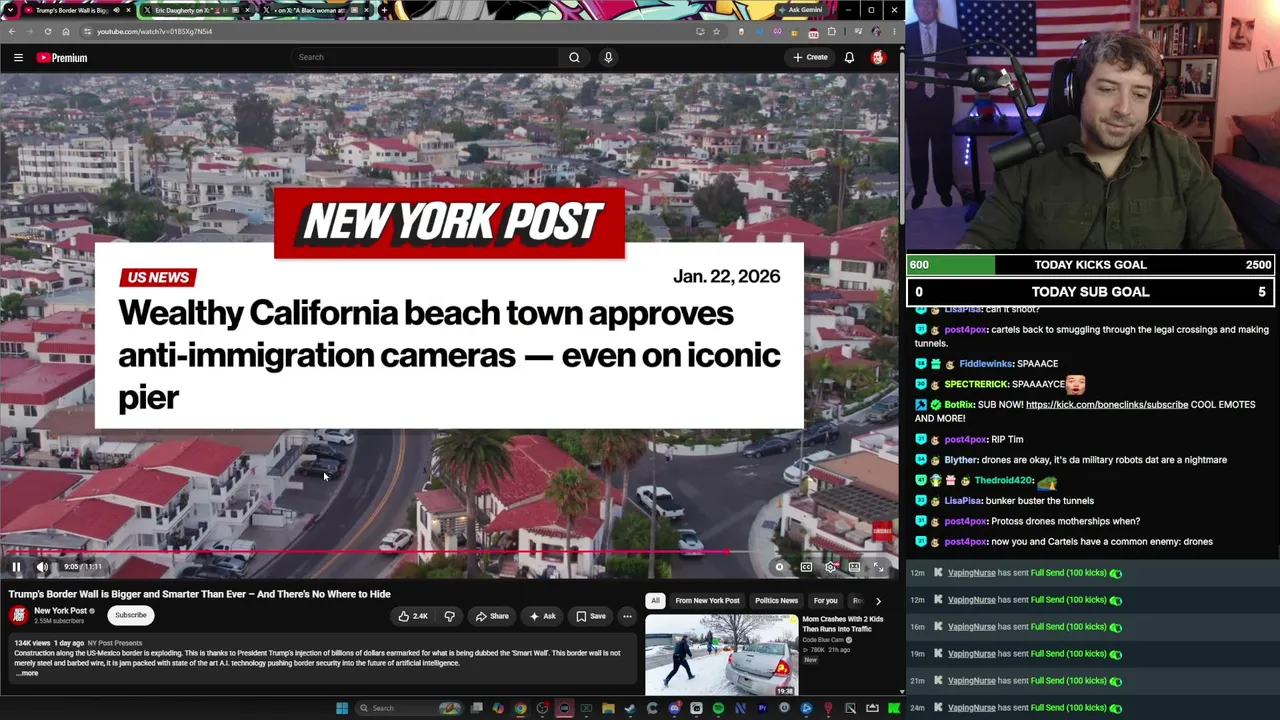1280x720 pixels.
Task: Go to YouTube Premium home logo
Action: [x=62, y=58]
